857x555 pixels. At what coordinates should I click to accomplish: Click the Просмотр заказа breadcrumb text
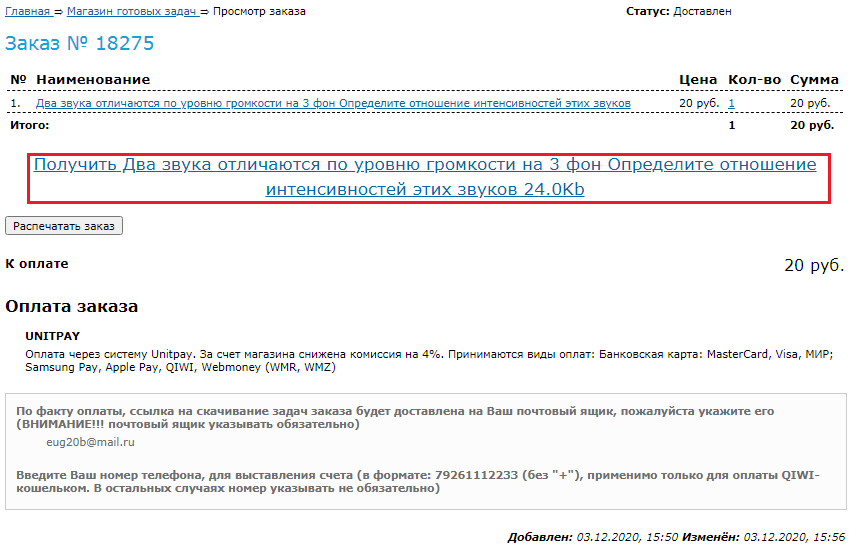tap(259, 11)
